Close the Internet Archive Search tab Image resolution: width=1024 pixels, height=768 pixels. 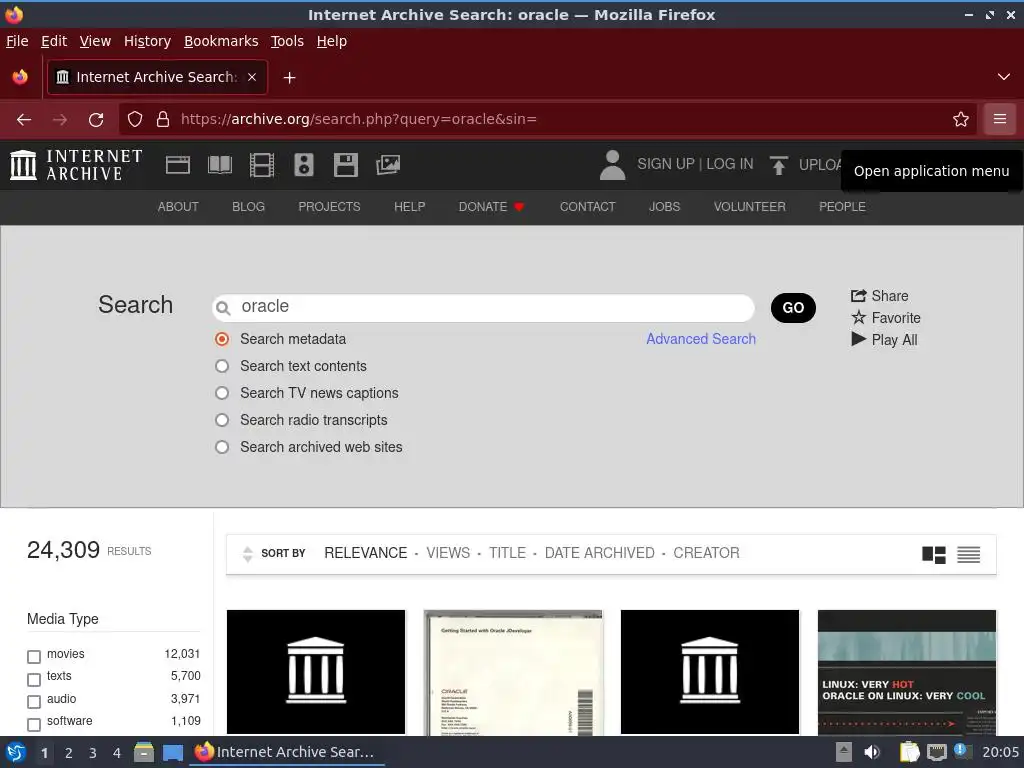pos(251,77)
